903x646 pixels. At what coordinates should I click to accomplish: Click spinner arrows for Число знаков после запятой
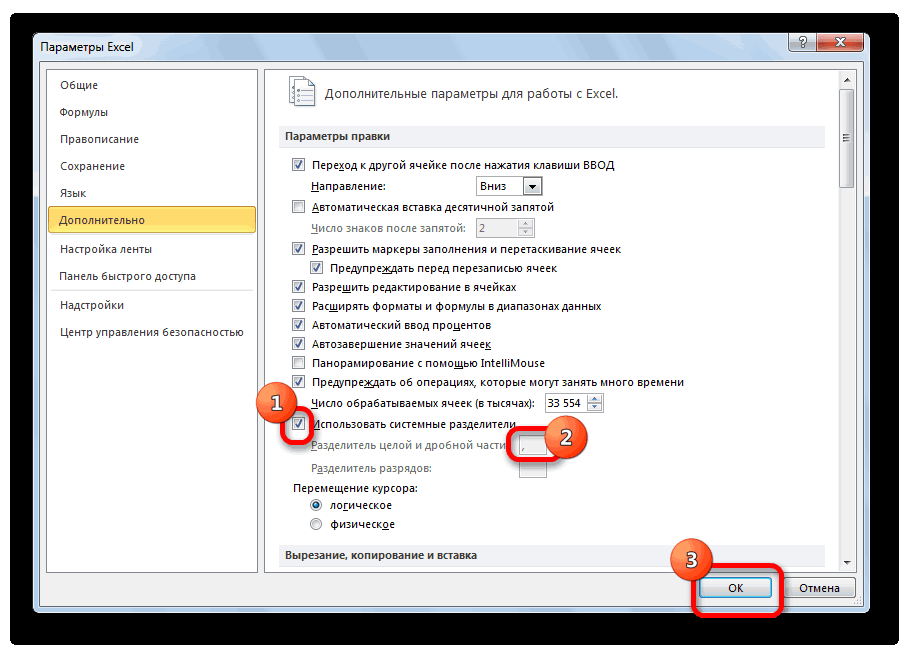coord(525,228)
